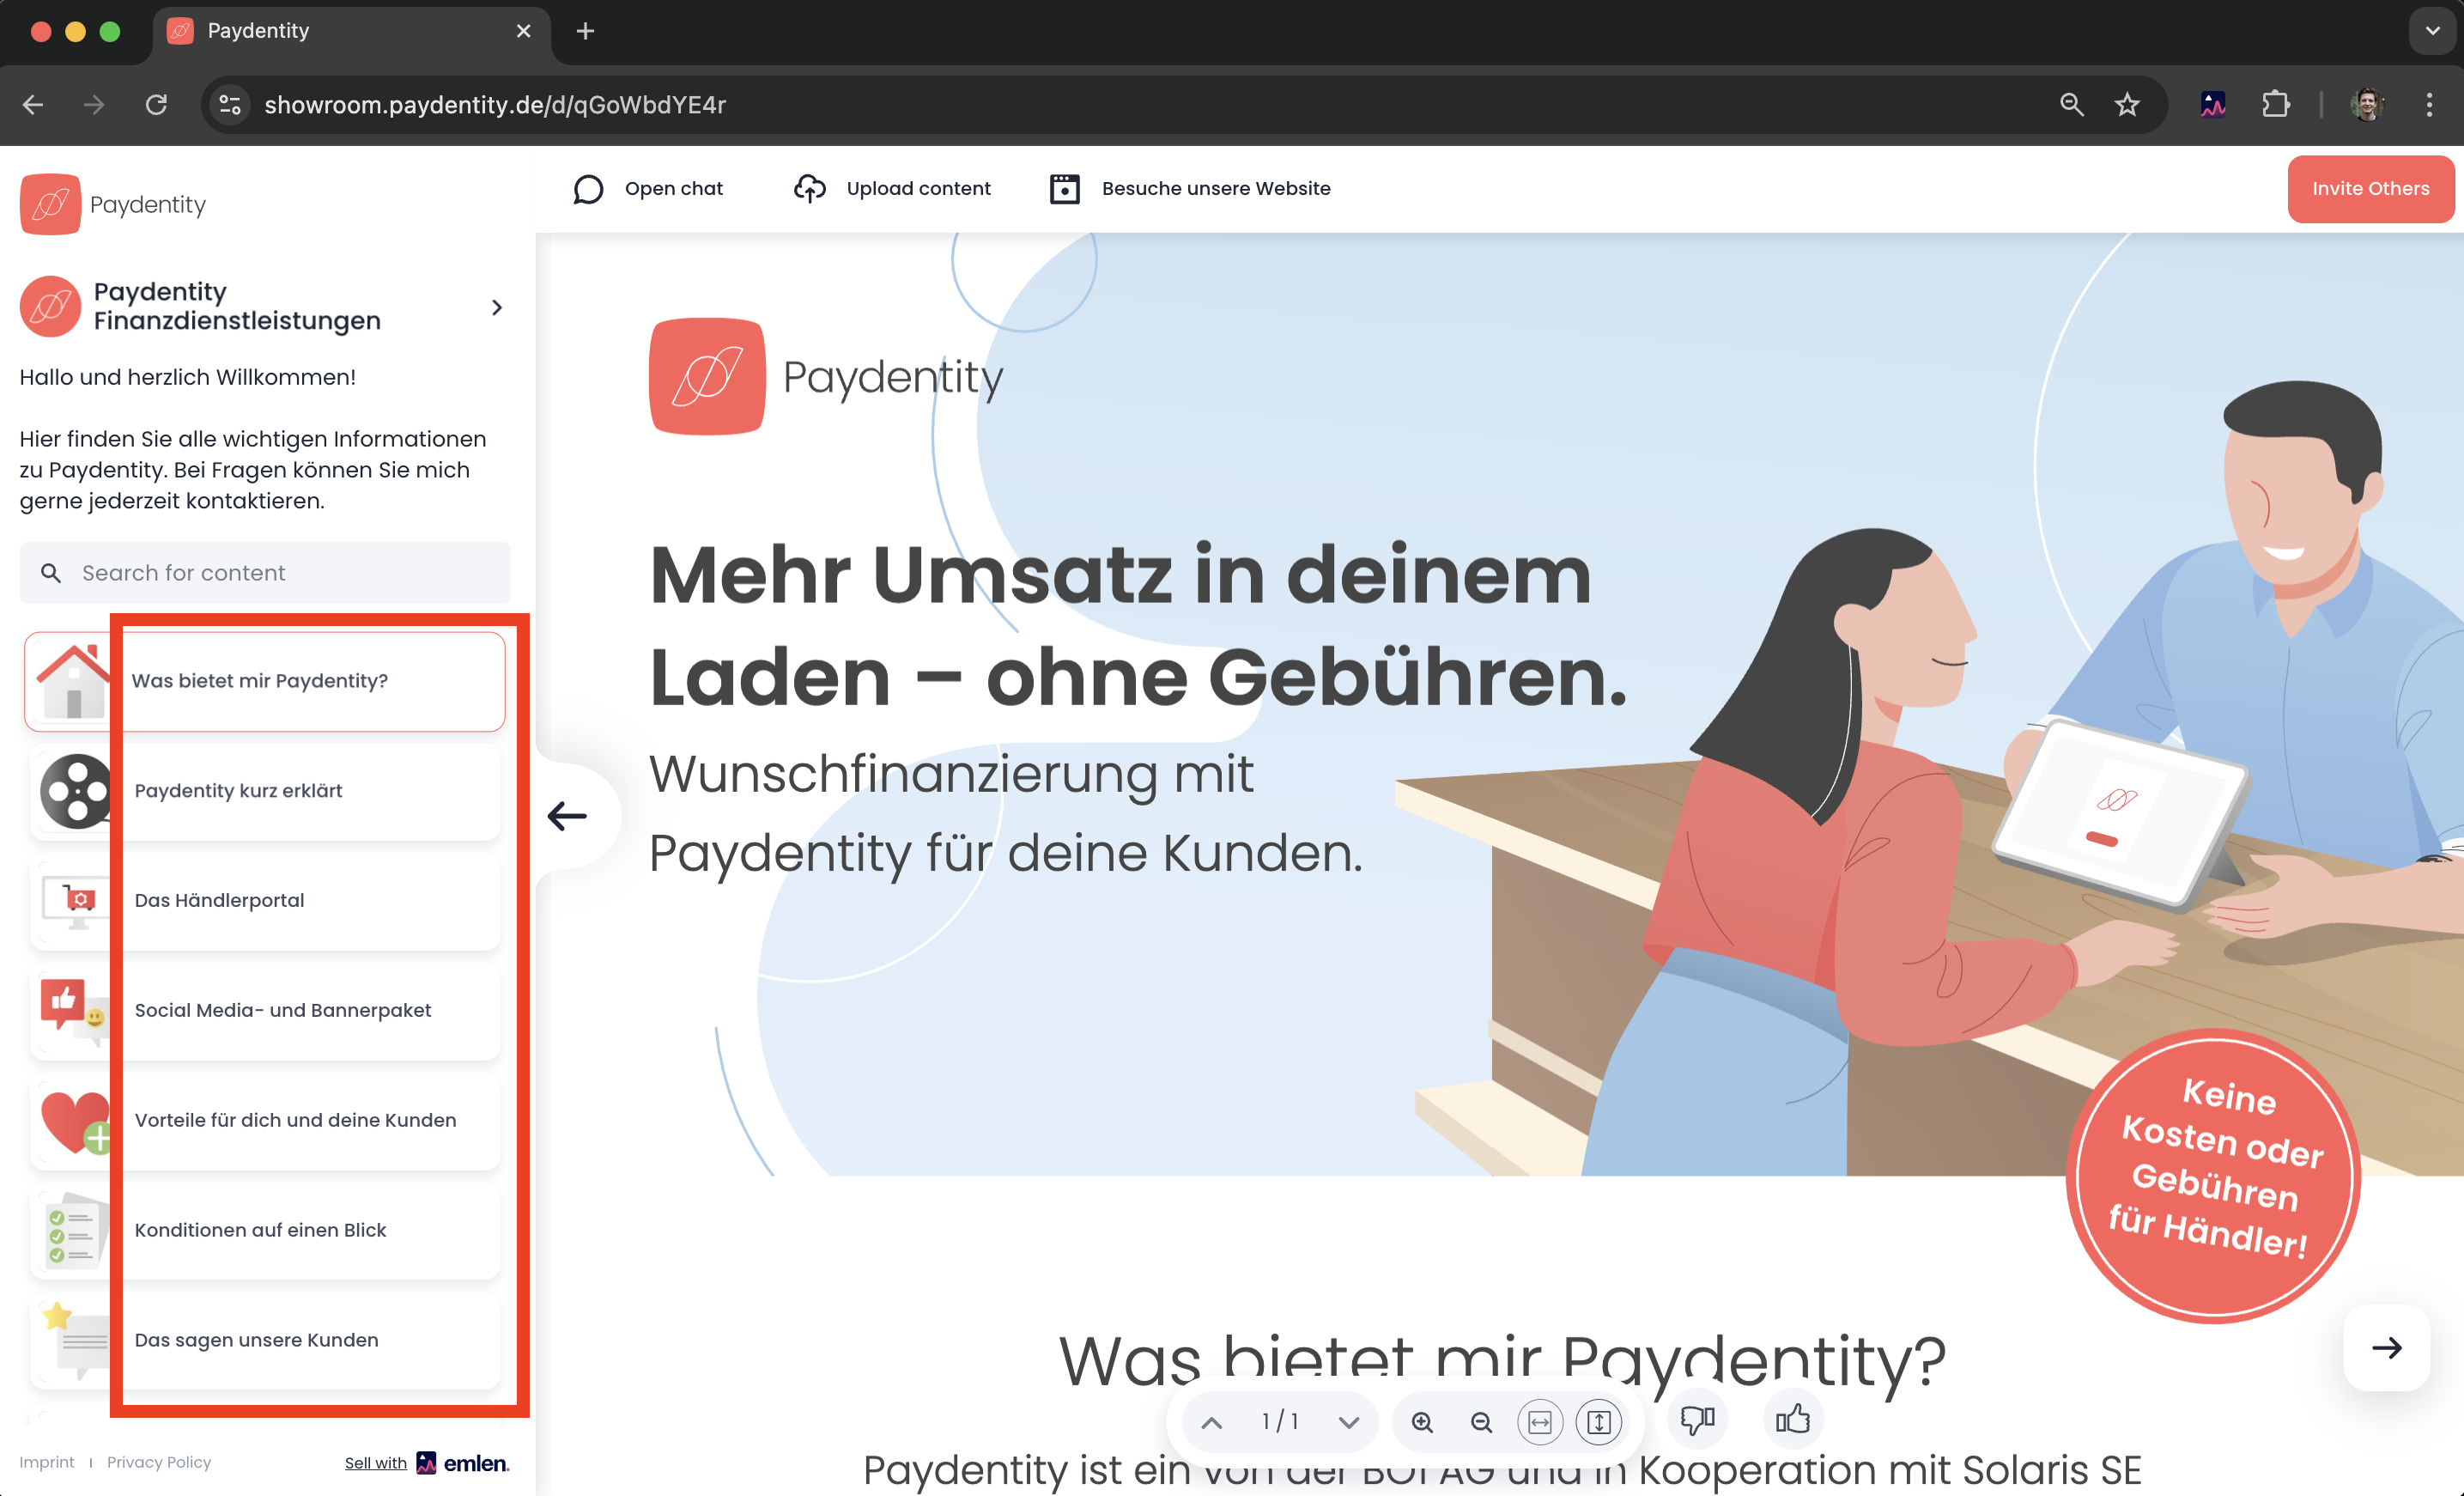The height and width of the screenshot is (1496, 2464).
Task: Toggle fit-to-height view icon
Action: [x=1598, y=1422]
